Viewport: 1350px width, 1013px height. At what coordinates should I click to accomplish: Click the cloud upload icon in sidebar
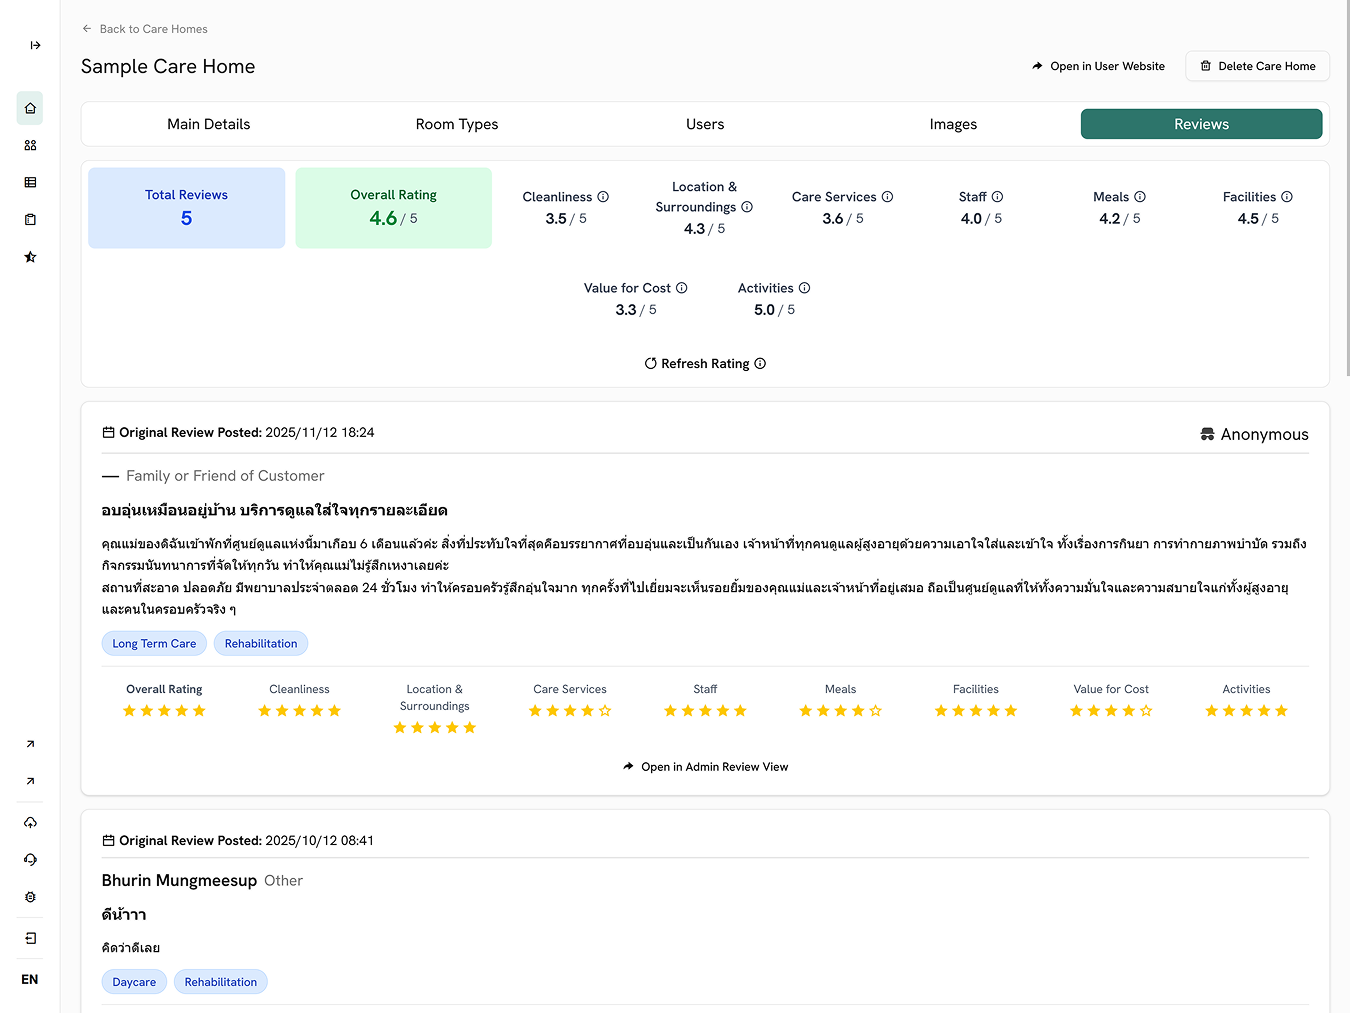(x=30, y=822)
